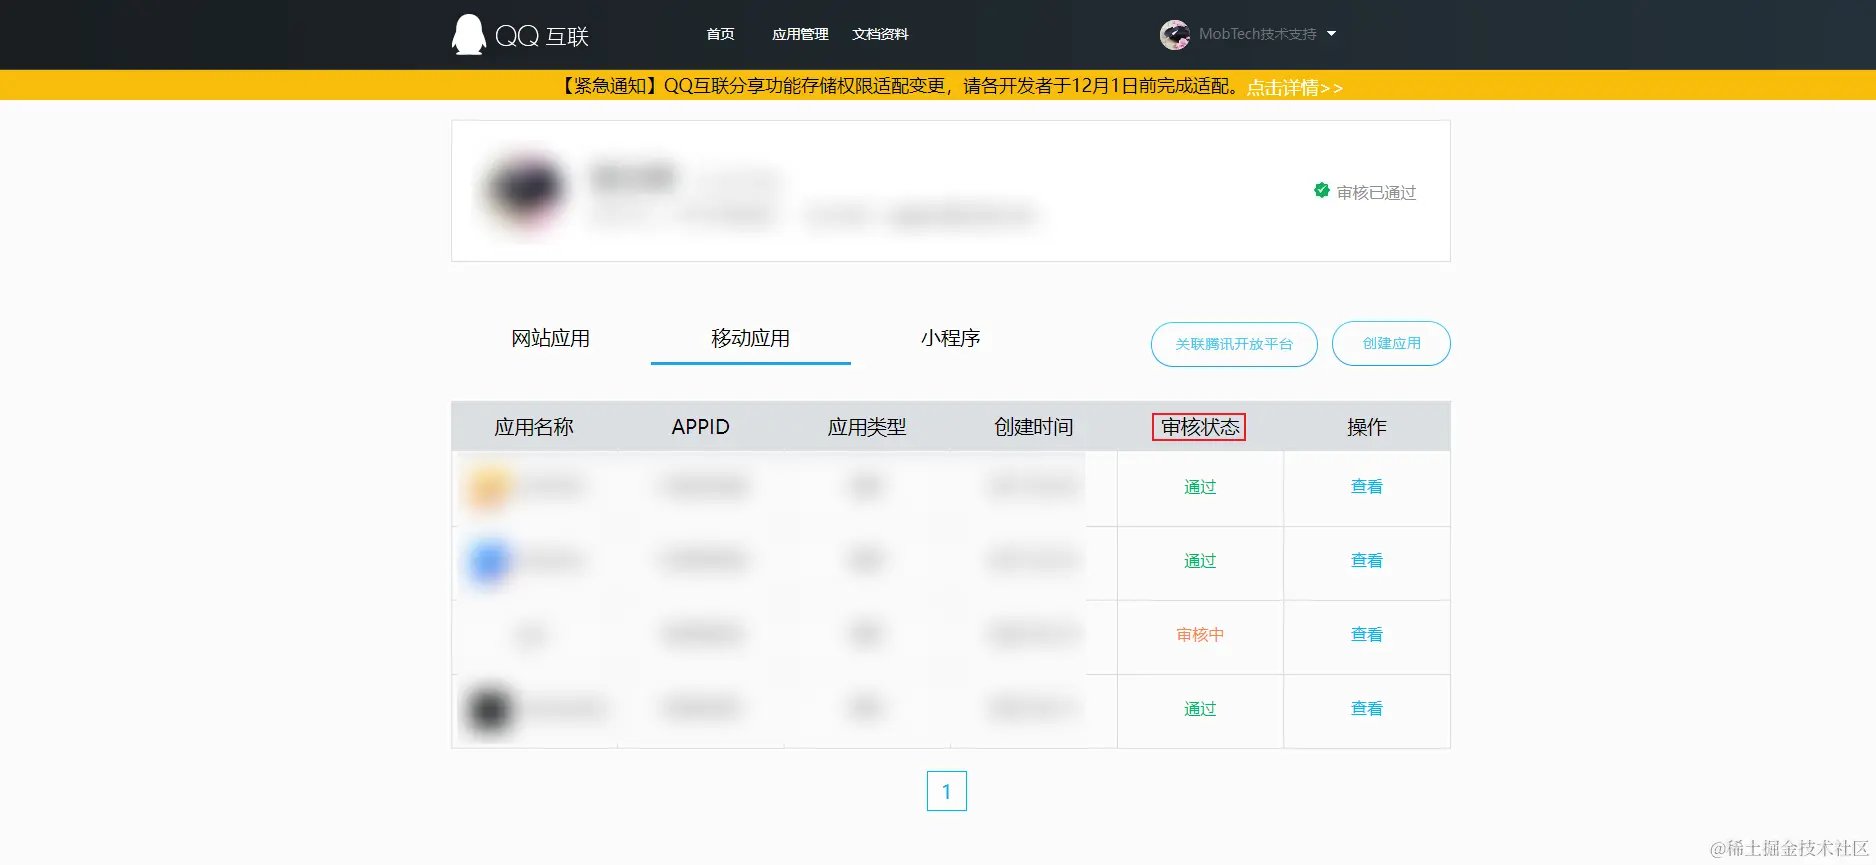The image size is (1876, 865).
Task: Click the MobTech技术支持 username
Action: [x=1257, y=34]
